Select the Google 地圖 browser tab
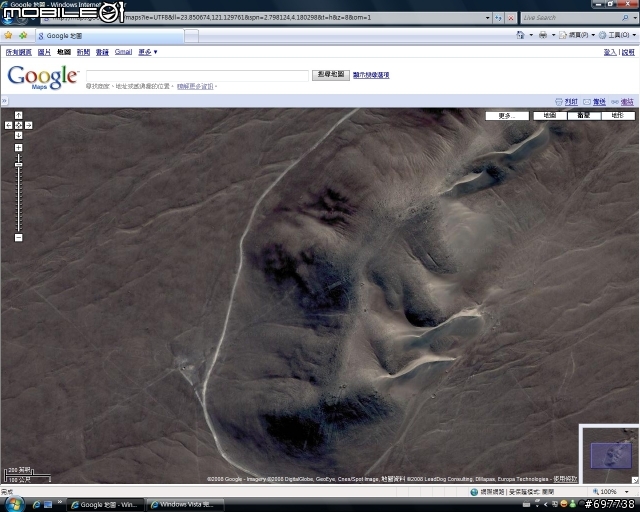The image size is (640, 512). 109,36
